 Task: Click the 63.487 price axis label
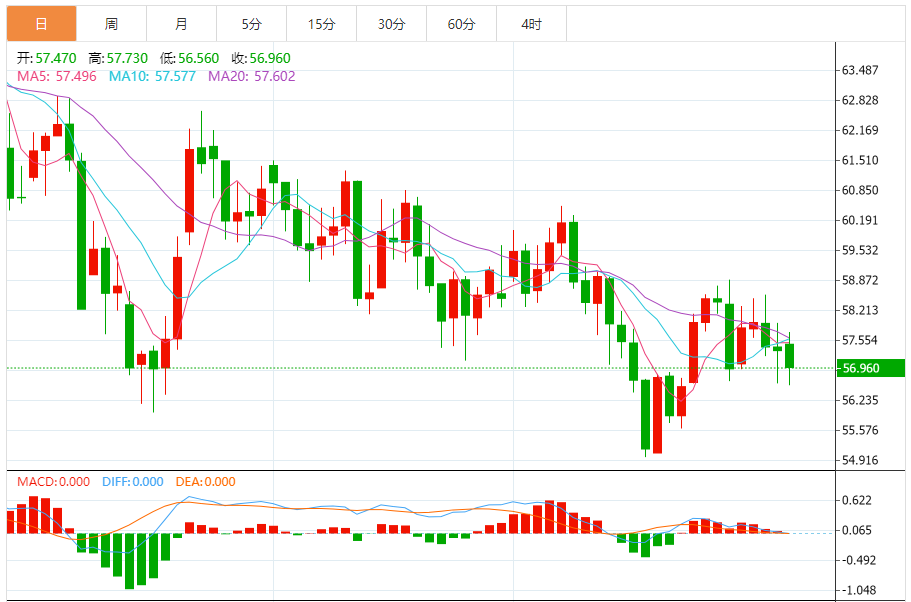click(860, 70)
